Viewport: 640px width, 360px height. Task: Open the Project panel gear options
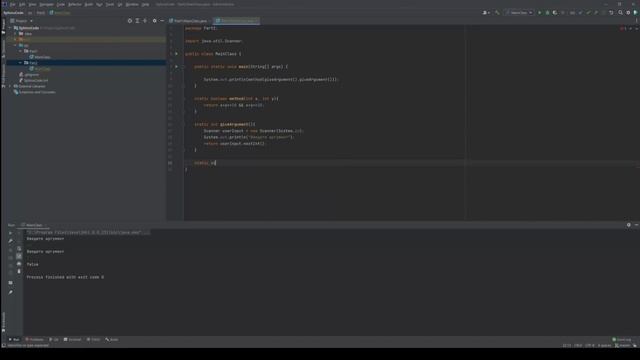(154, 21)
